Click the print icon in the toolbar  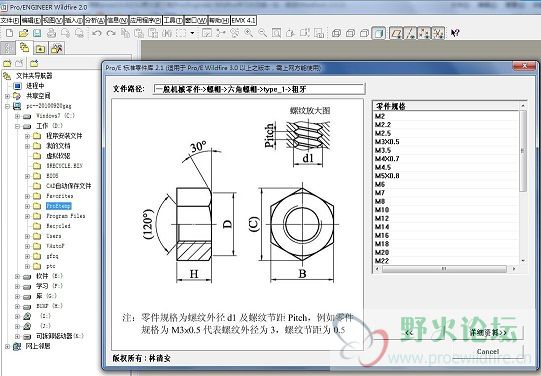pyautogui.click(x=51, y=33)
